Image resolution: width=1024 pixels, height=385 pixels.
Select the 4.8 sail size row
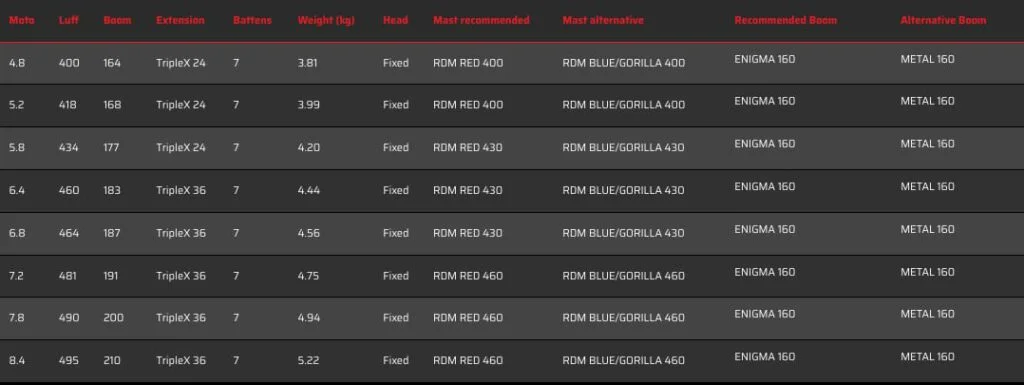(512, 63)
